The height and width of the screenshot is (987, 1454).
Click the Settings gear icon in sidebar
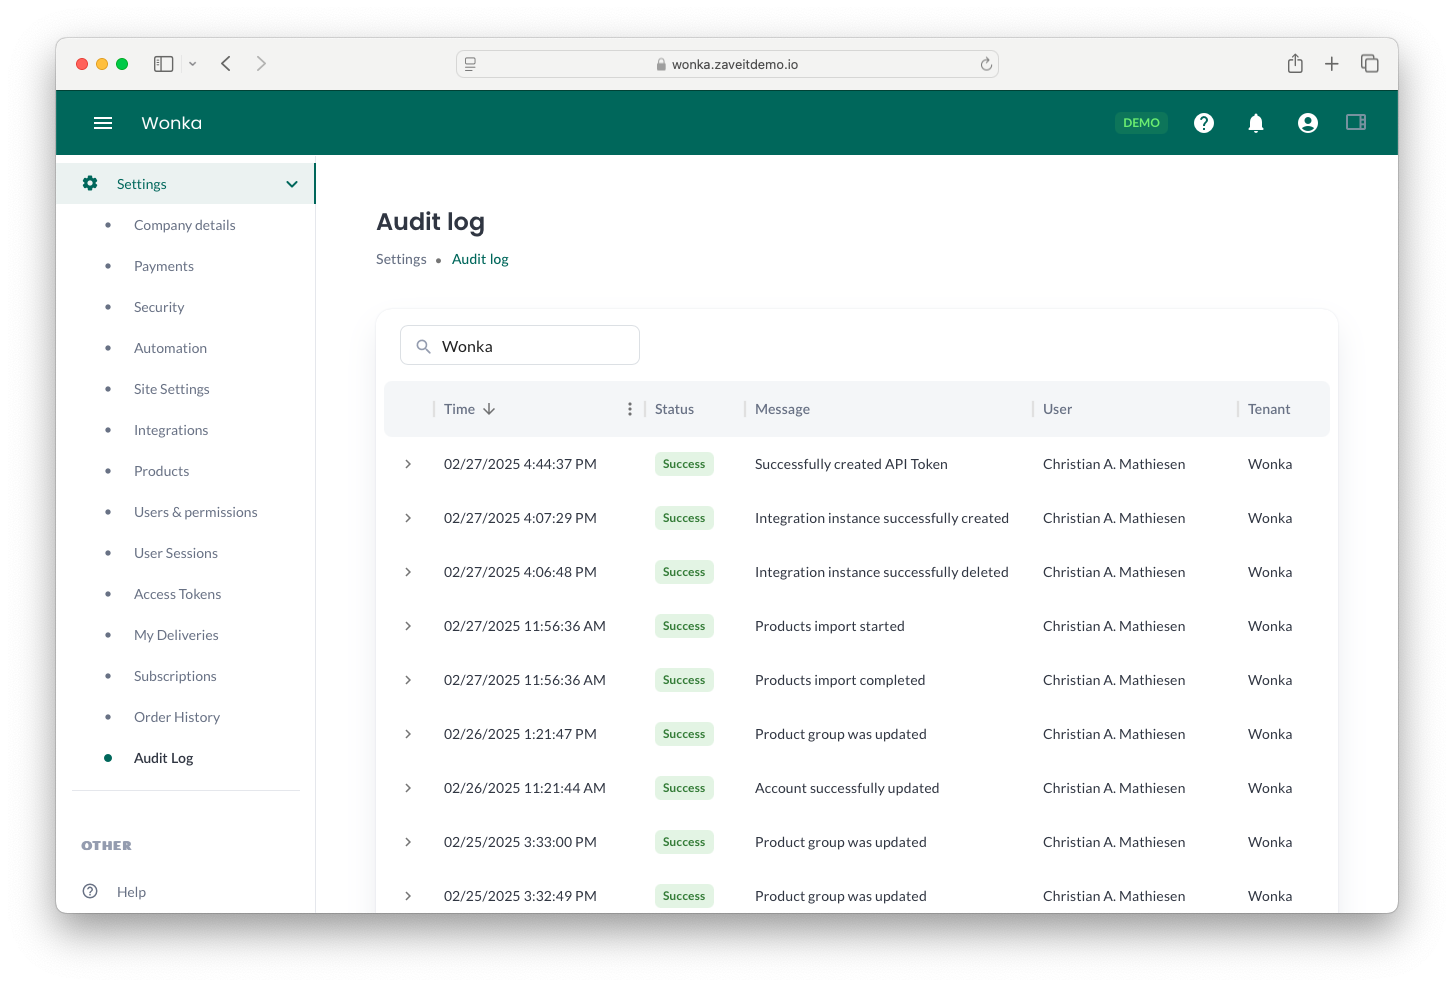pos(90,183)
